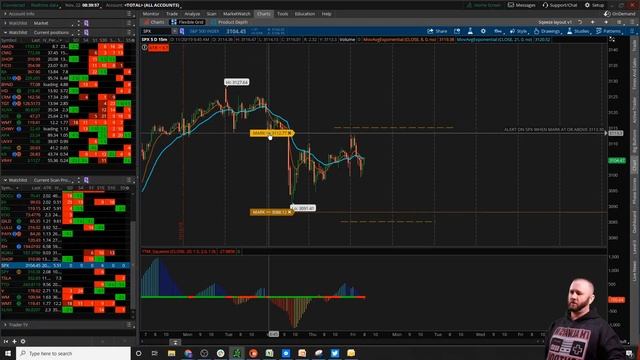The width and height of the screenshot is (640, 360).
Task: Open Task View on the taskbar
Action: [x=155, y=353]
